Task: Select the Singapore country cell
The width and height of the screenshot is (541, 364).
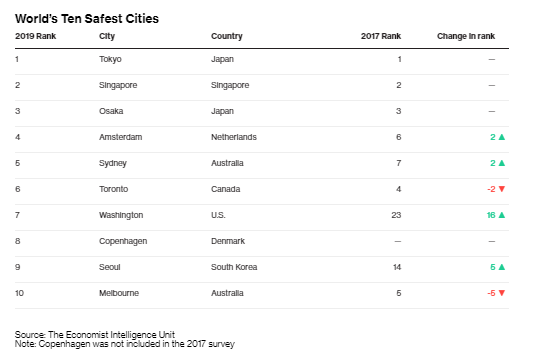Action: (230, 85)
